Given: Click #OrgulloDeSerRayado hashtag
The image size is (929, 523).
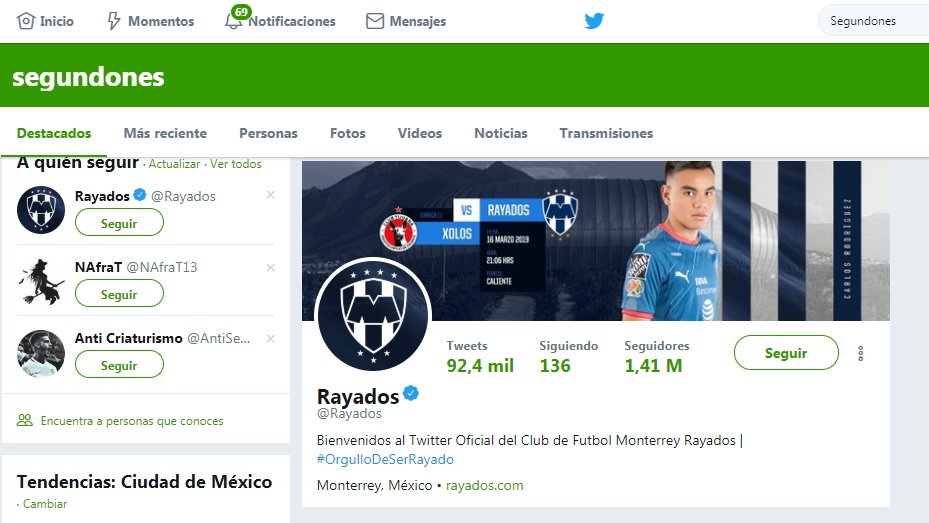Looking at the screenshot, I should 385,459.
